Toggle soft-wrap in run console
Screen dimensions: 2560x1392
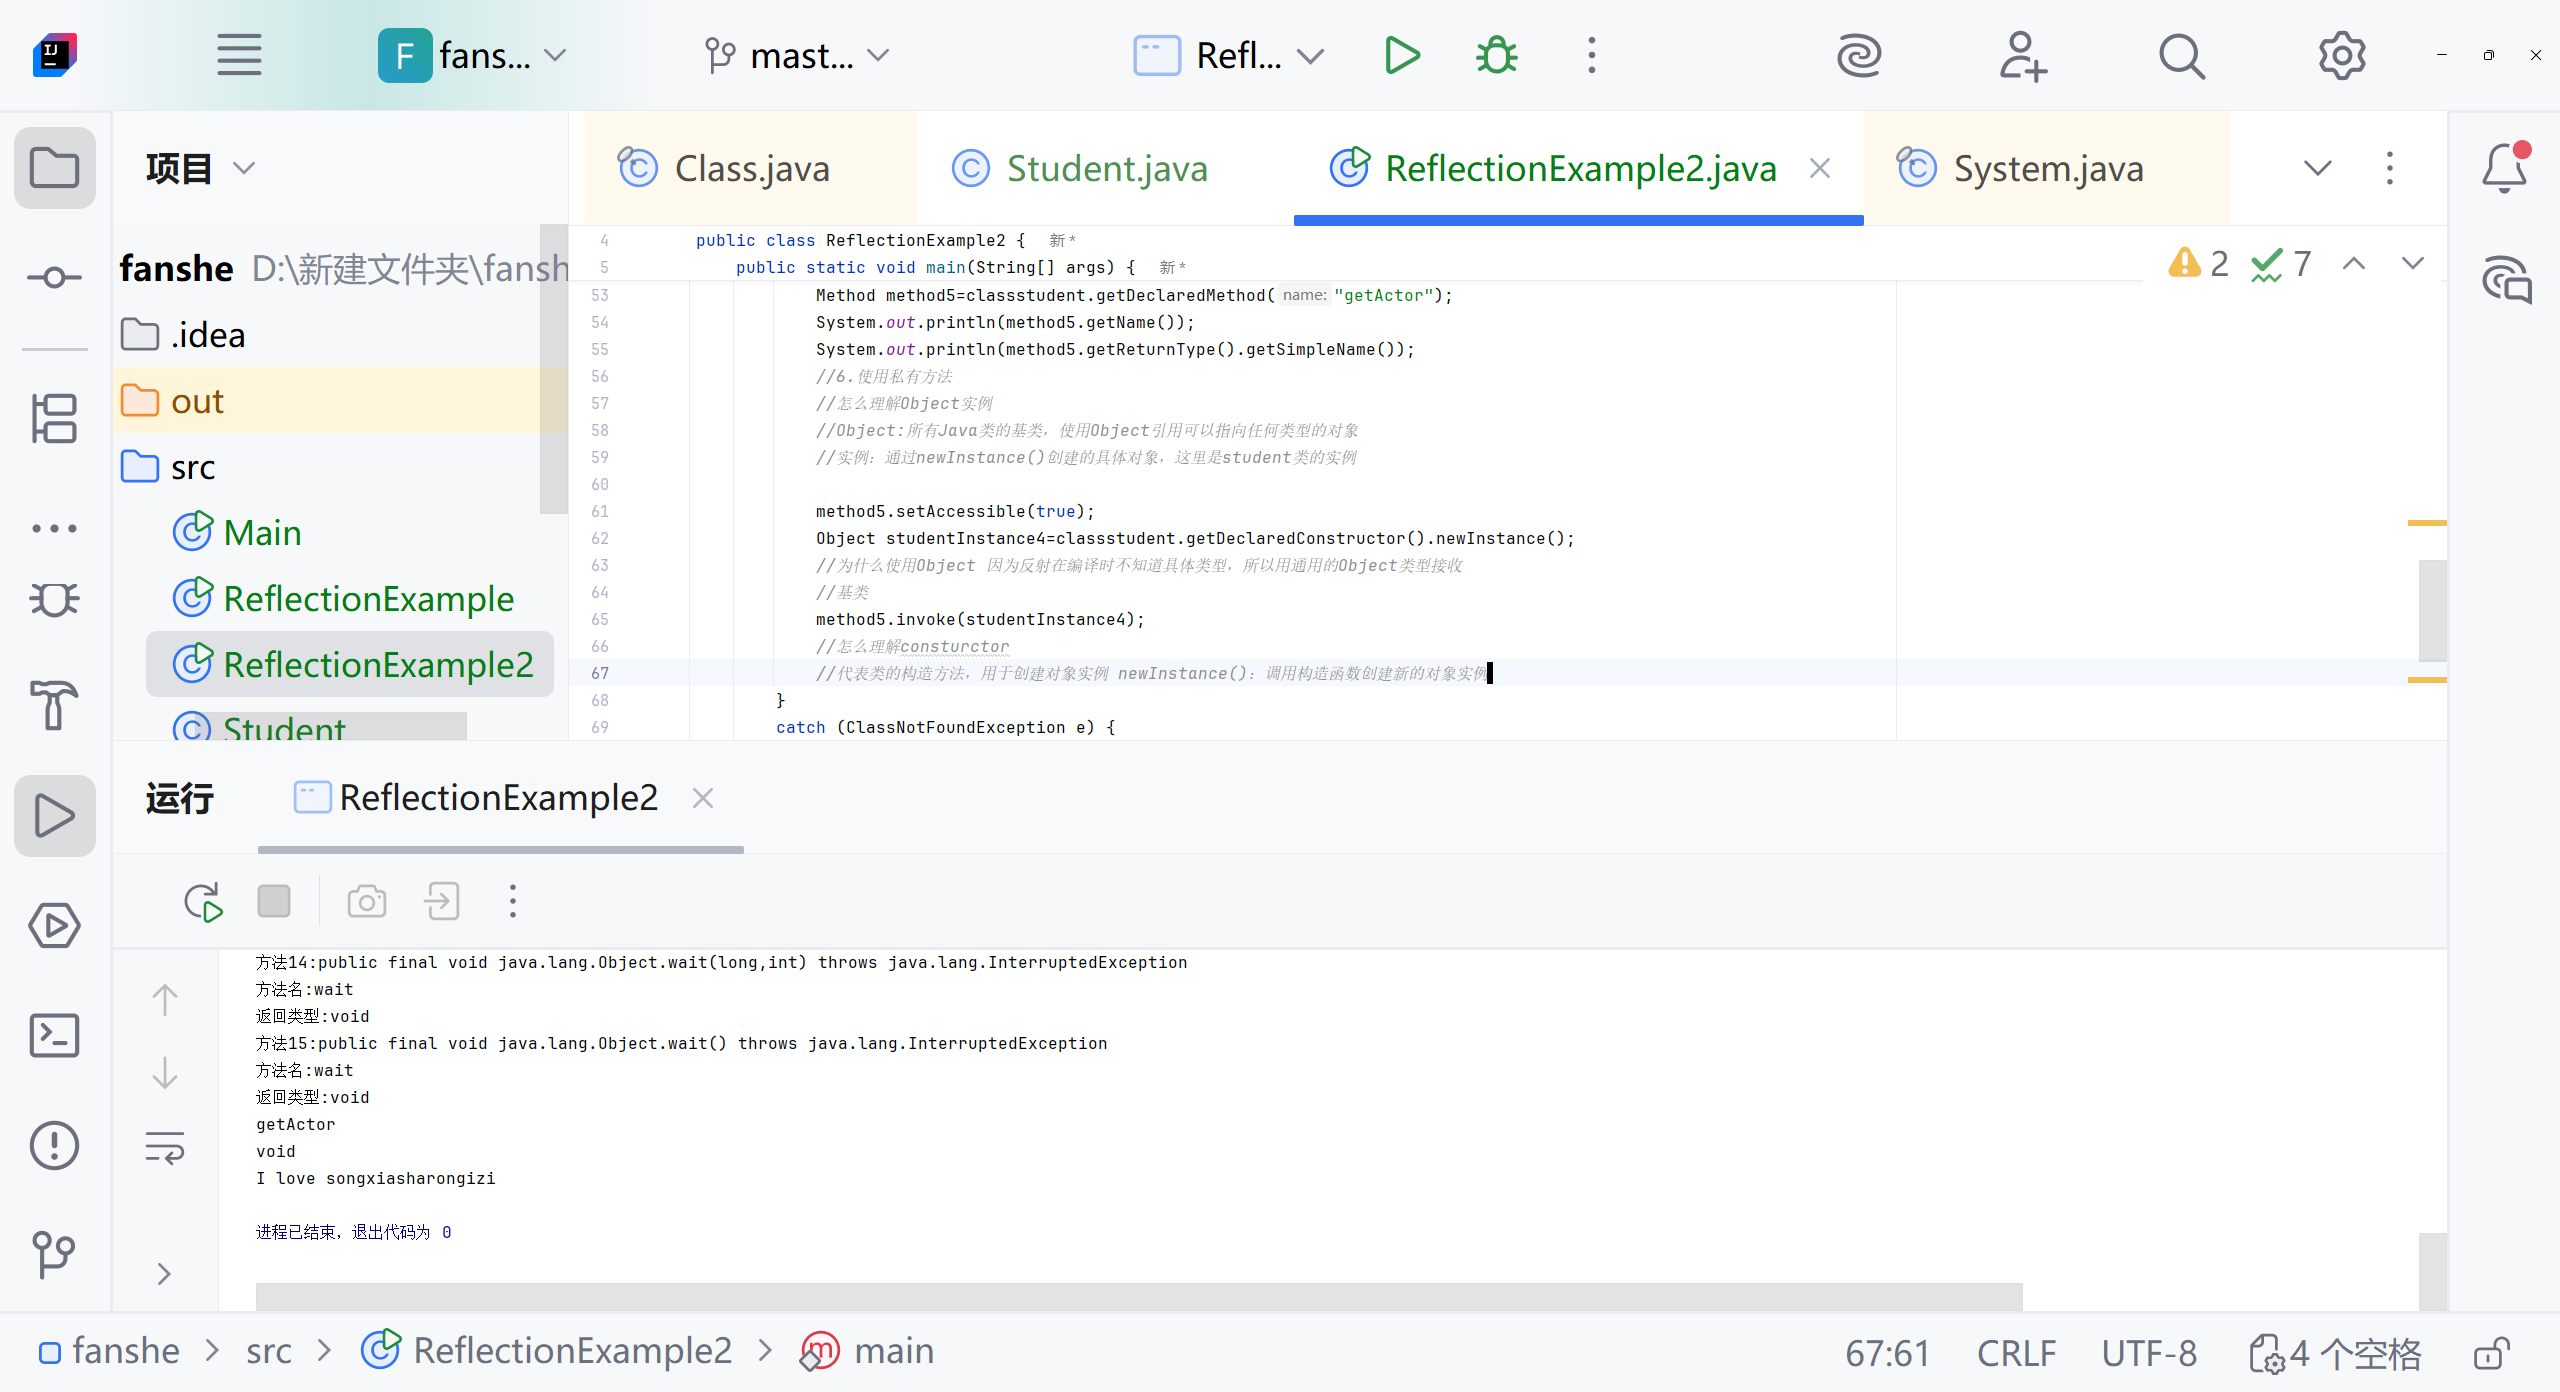point(165,1148)
